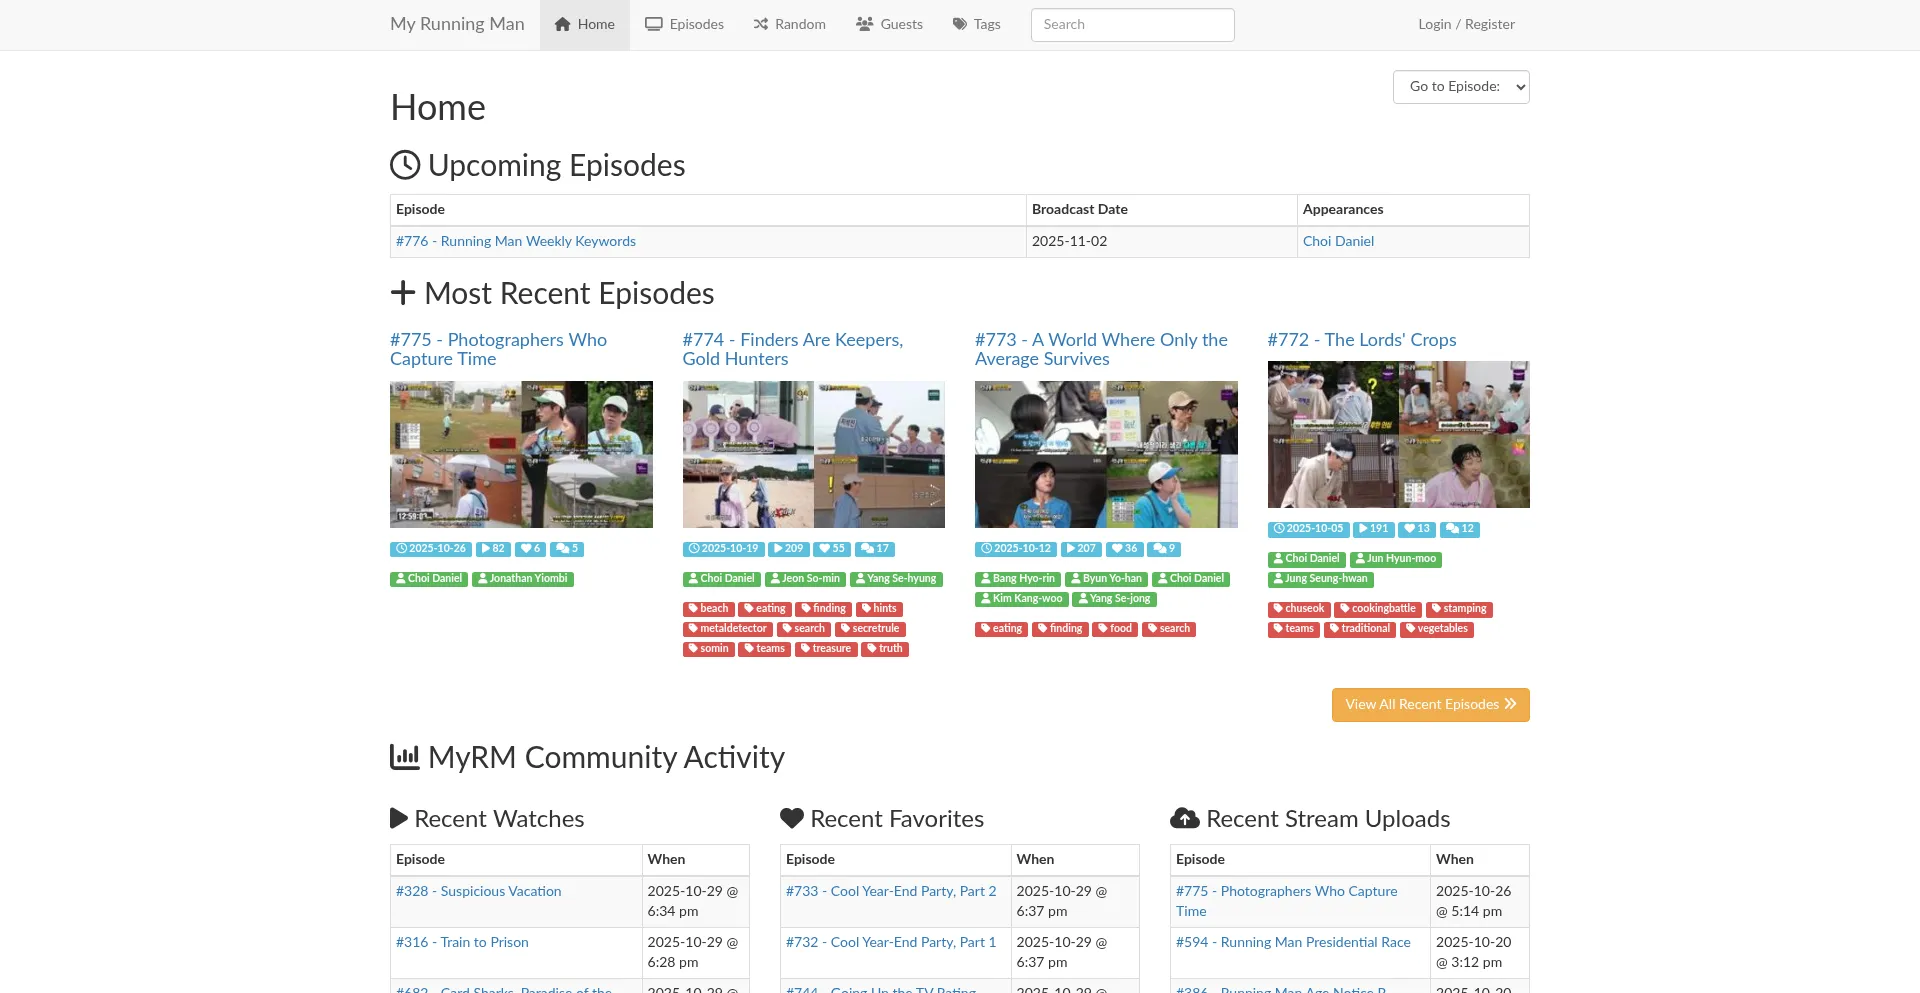Click the Jeon So-min guest badge
The width and height of the screenshot is (1920, 993).
[805, 579]
